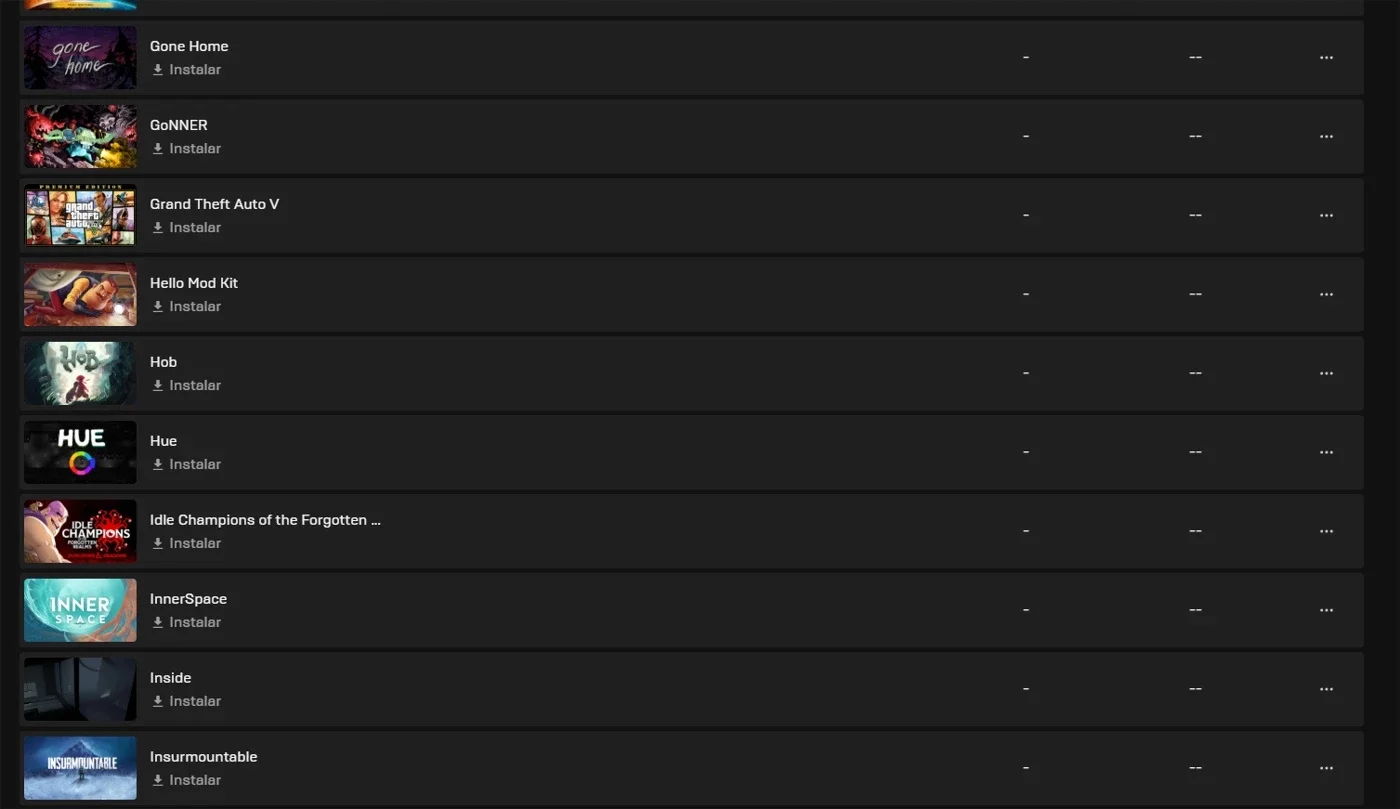
Task: Click the ellipsis icon for Grand Theft Auto V
Action: 1326,216
